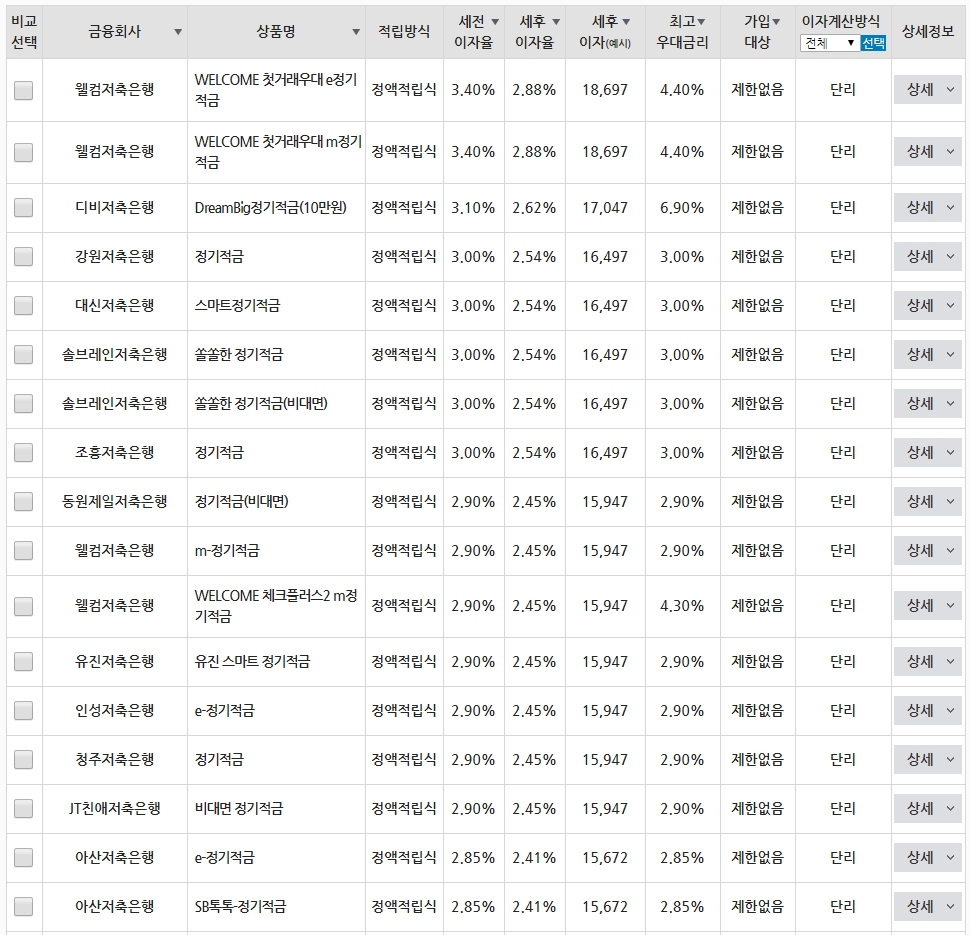Expand 상세 for 아산저축은행 e-정기적금
This screenshot has width=970, height=935.
(927, 858)
